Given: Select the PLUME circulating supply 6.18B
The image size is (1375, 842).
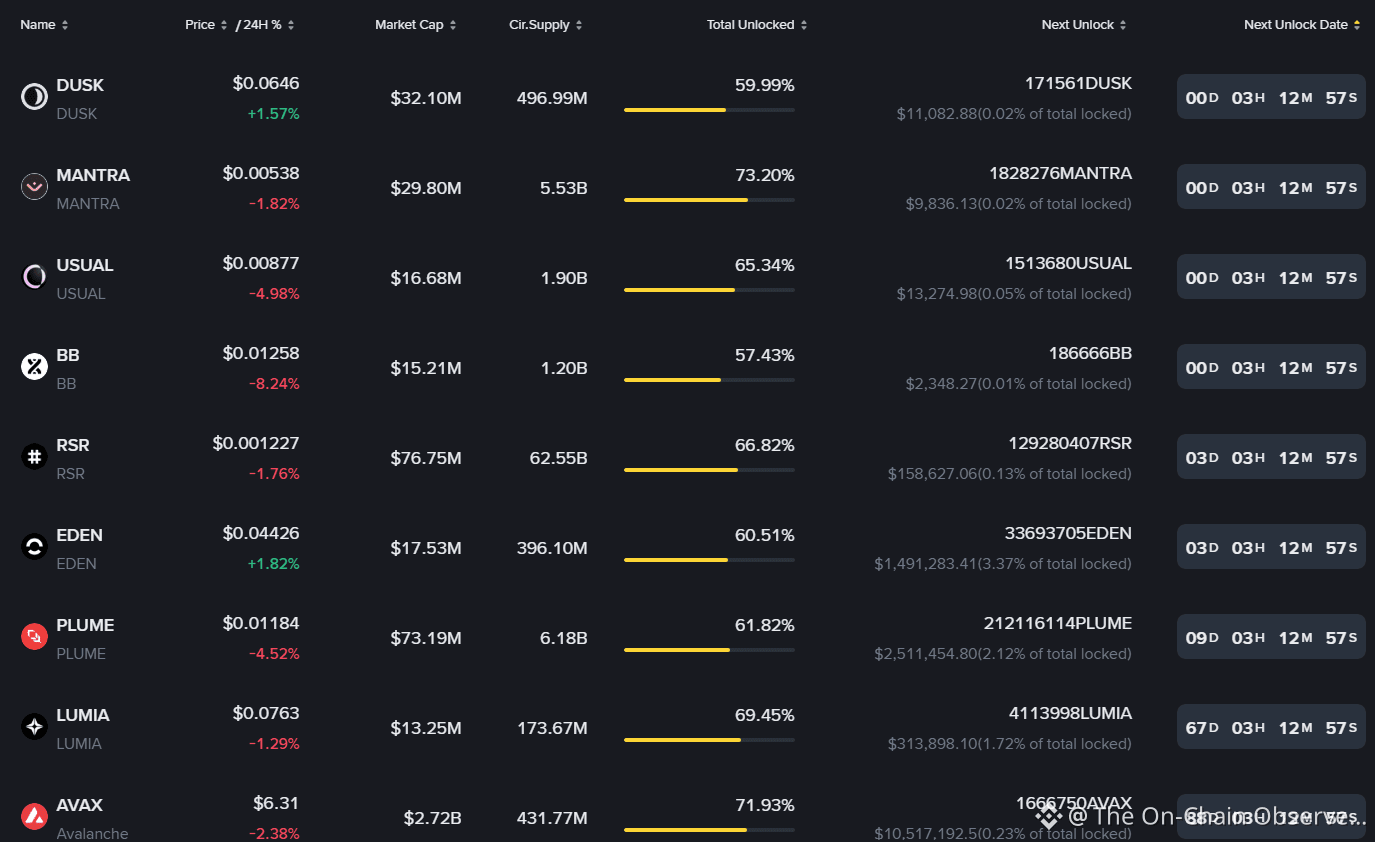Looking at the screenshot, I should [x=564, y=638].
